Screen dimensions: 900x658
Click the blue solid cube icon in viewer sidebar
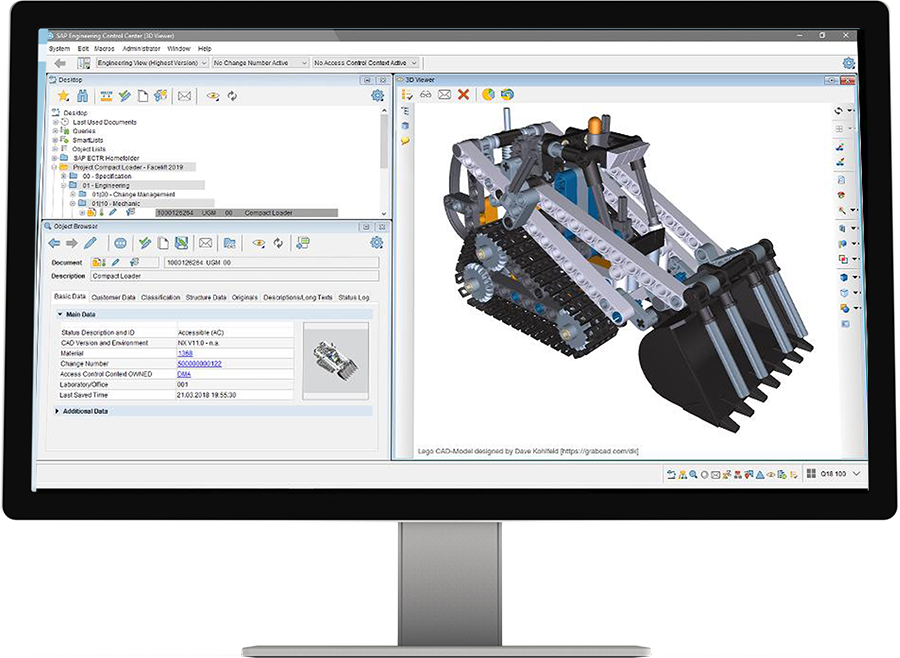[844, 277]
